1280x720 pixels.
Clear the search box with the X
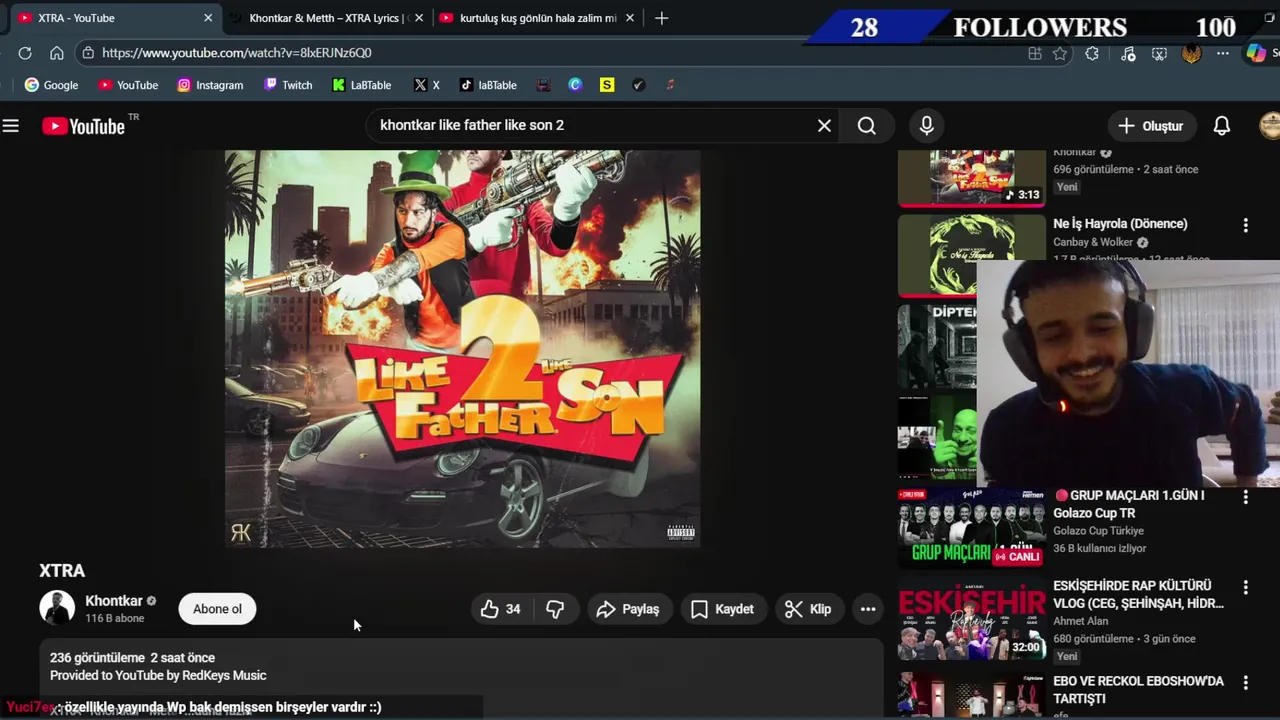tap(824, 126)
